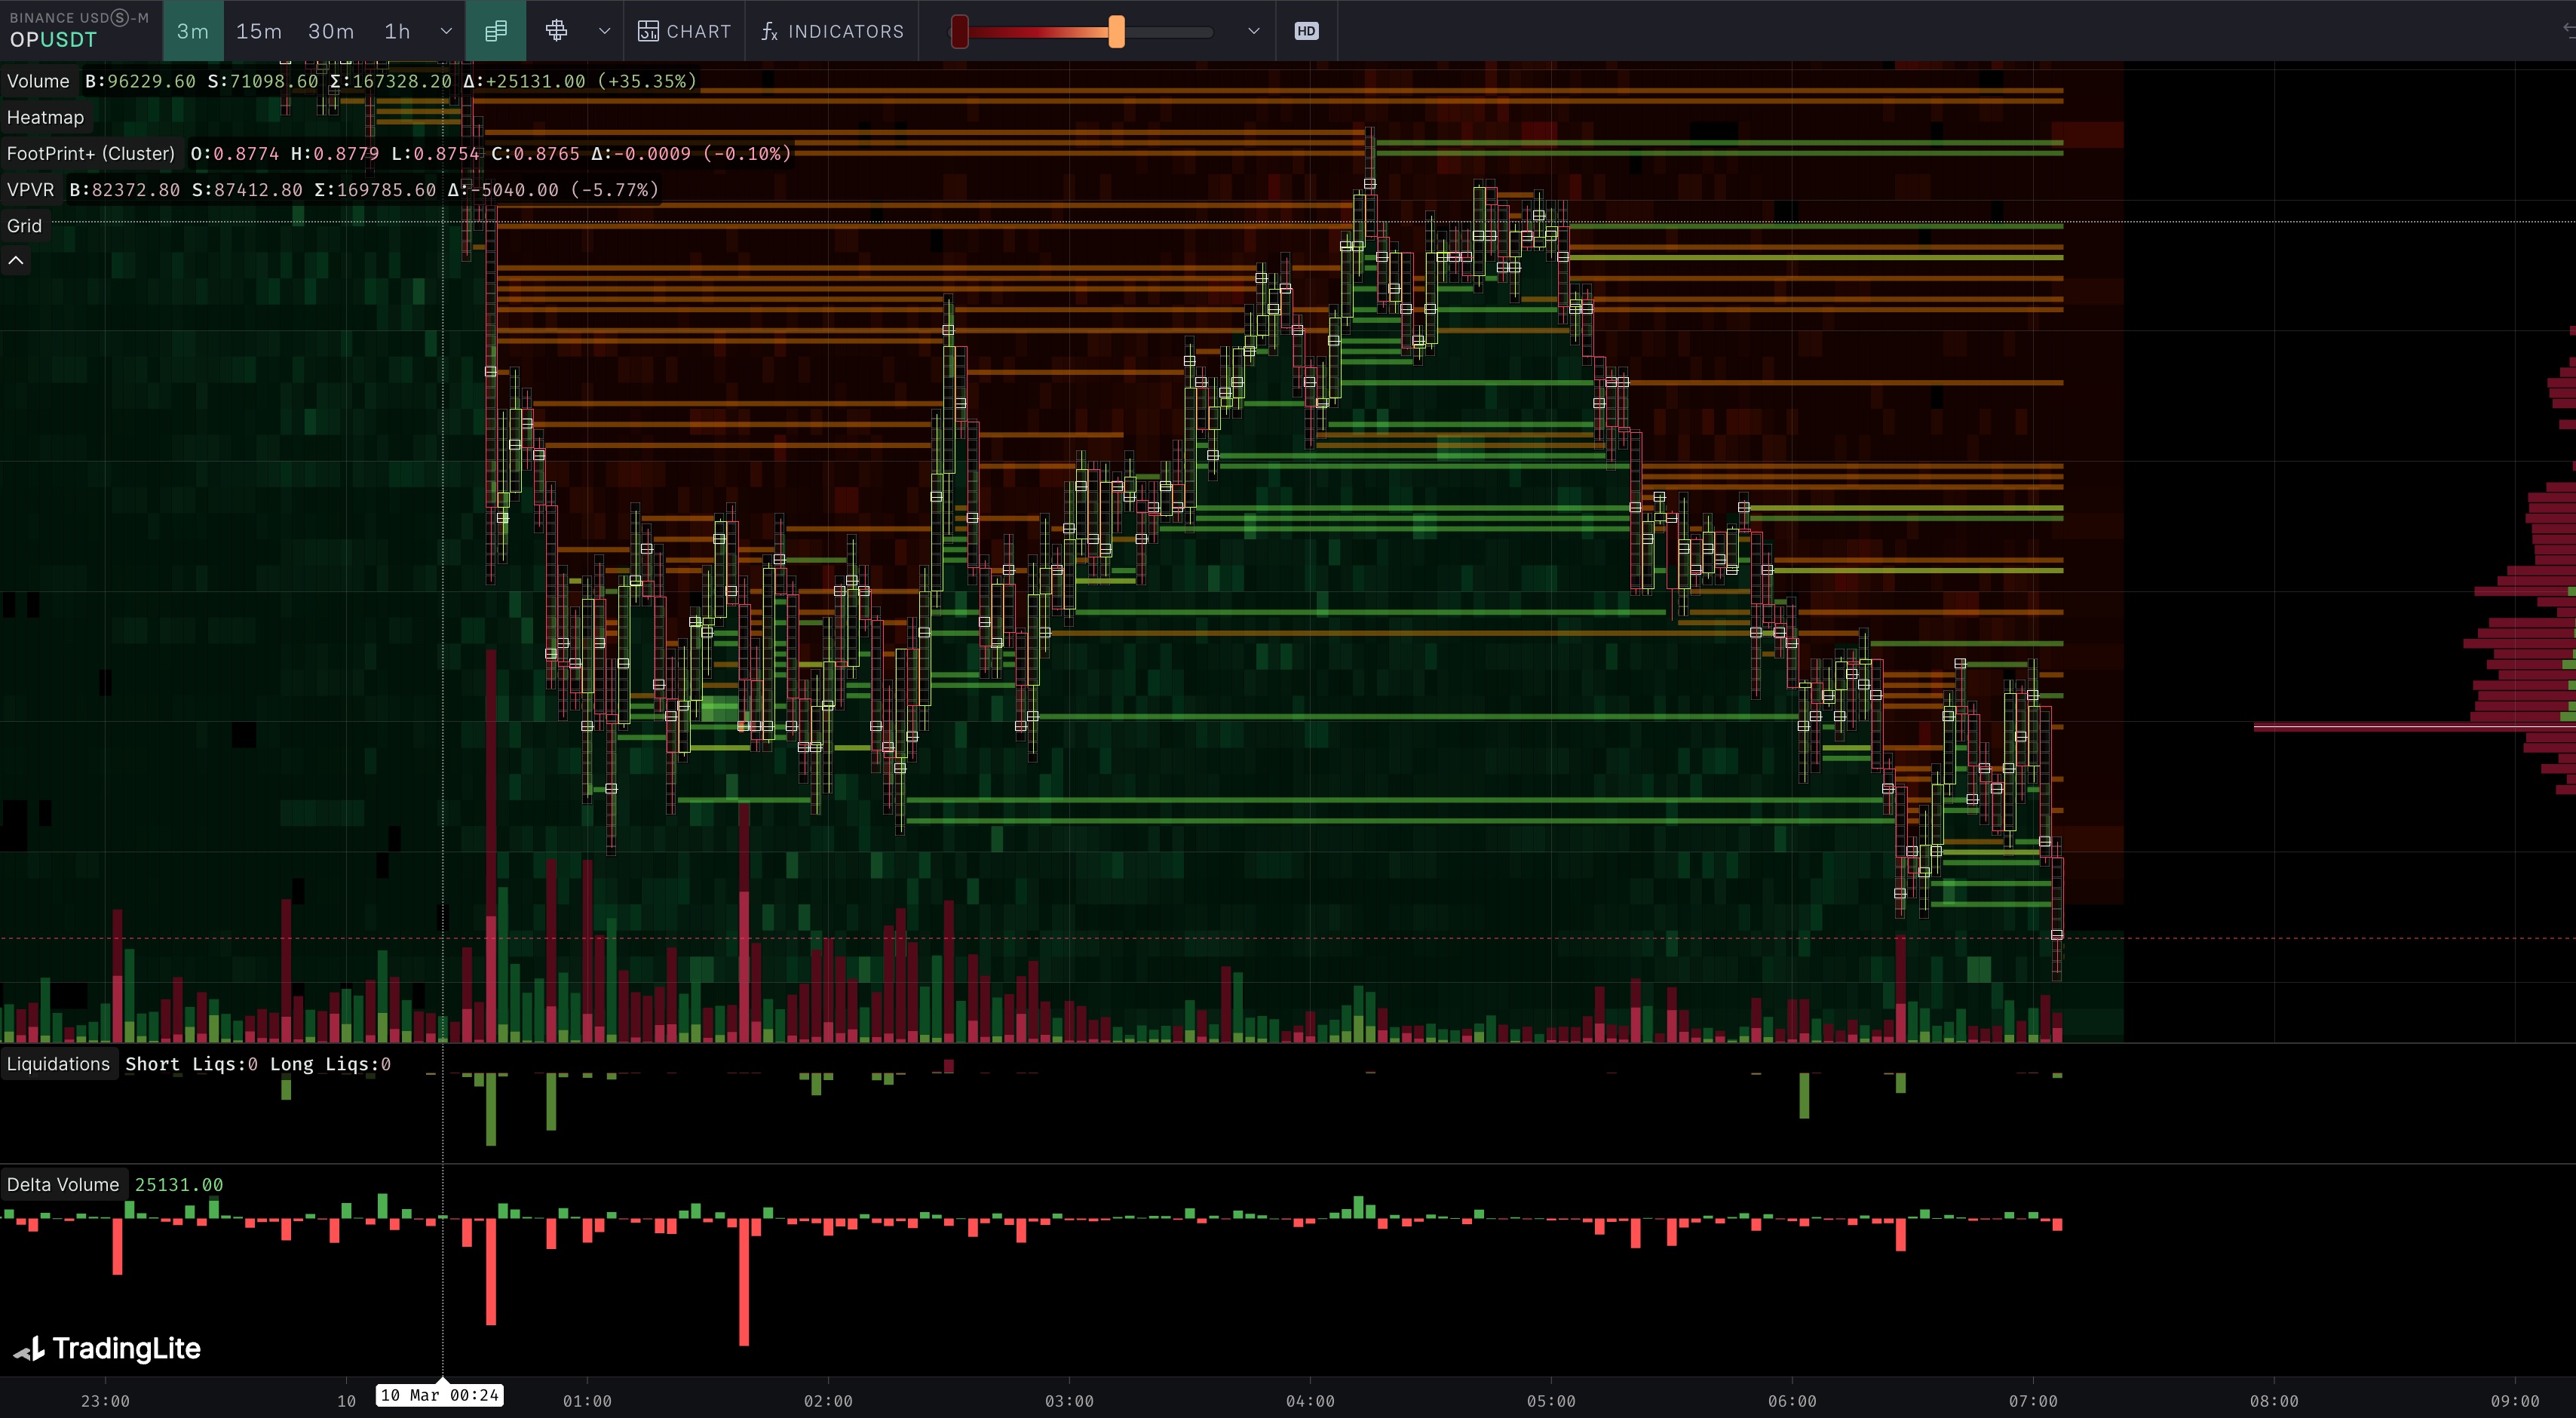Collapse the indicator legend list
The image size is (2576, 1418).
pos(16,261)
